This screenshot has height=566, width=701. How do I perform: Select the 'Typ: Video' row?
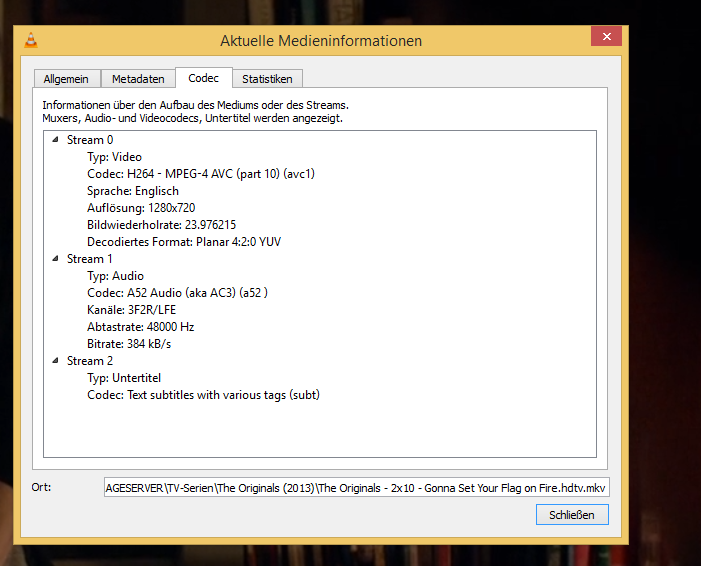coord(114,157)
